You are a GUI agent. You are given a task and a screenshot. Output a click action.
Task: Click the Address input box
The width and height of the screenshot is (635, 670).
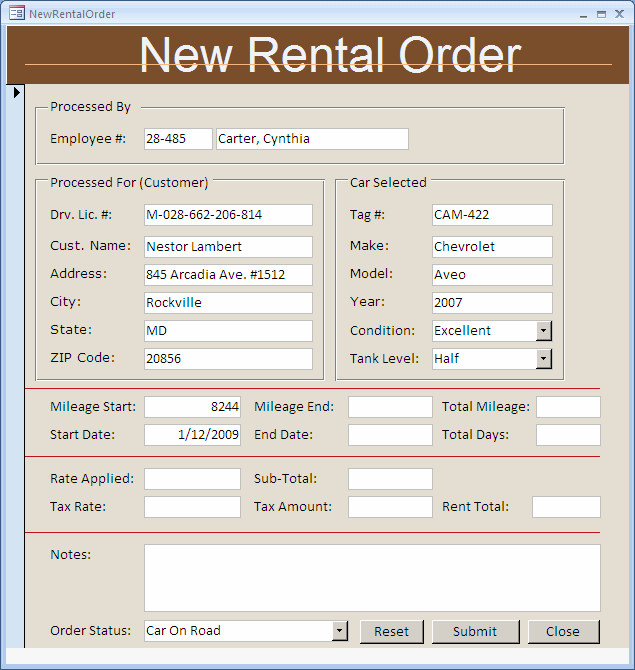click(228, 275)
